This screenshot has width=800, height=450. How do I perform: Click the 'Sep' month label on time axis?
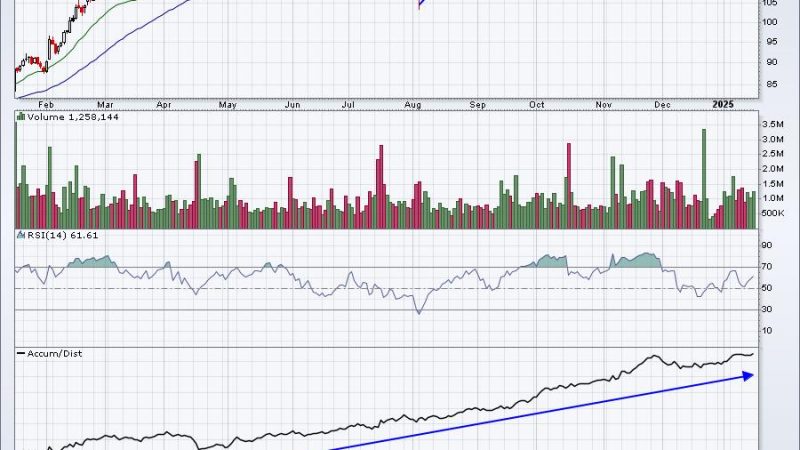pos(478,105)
